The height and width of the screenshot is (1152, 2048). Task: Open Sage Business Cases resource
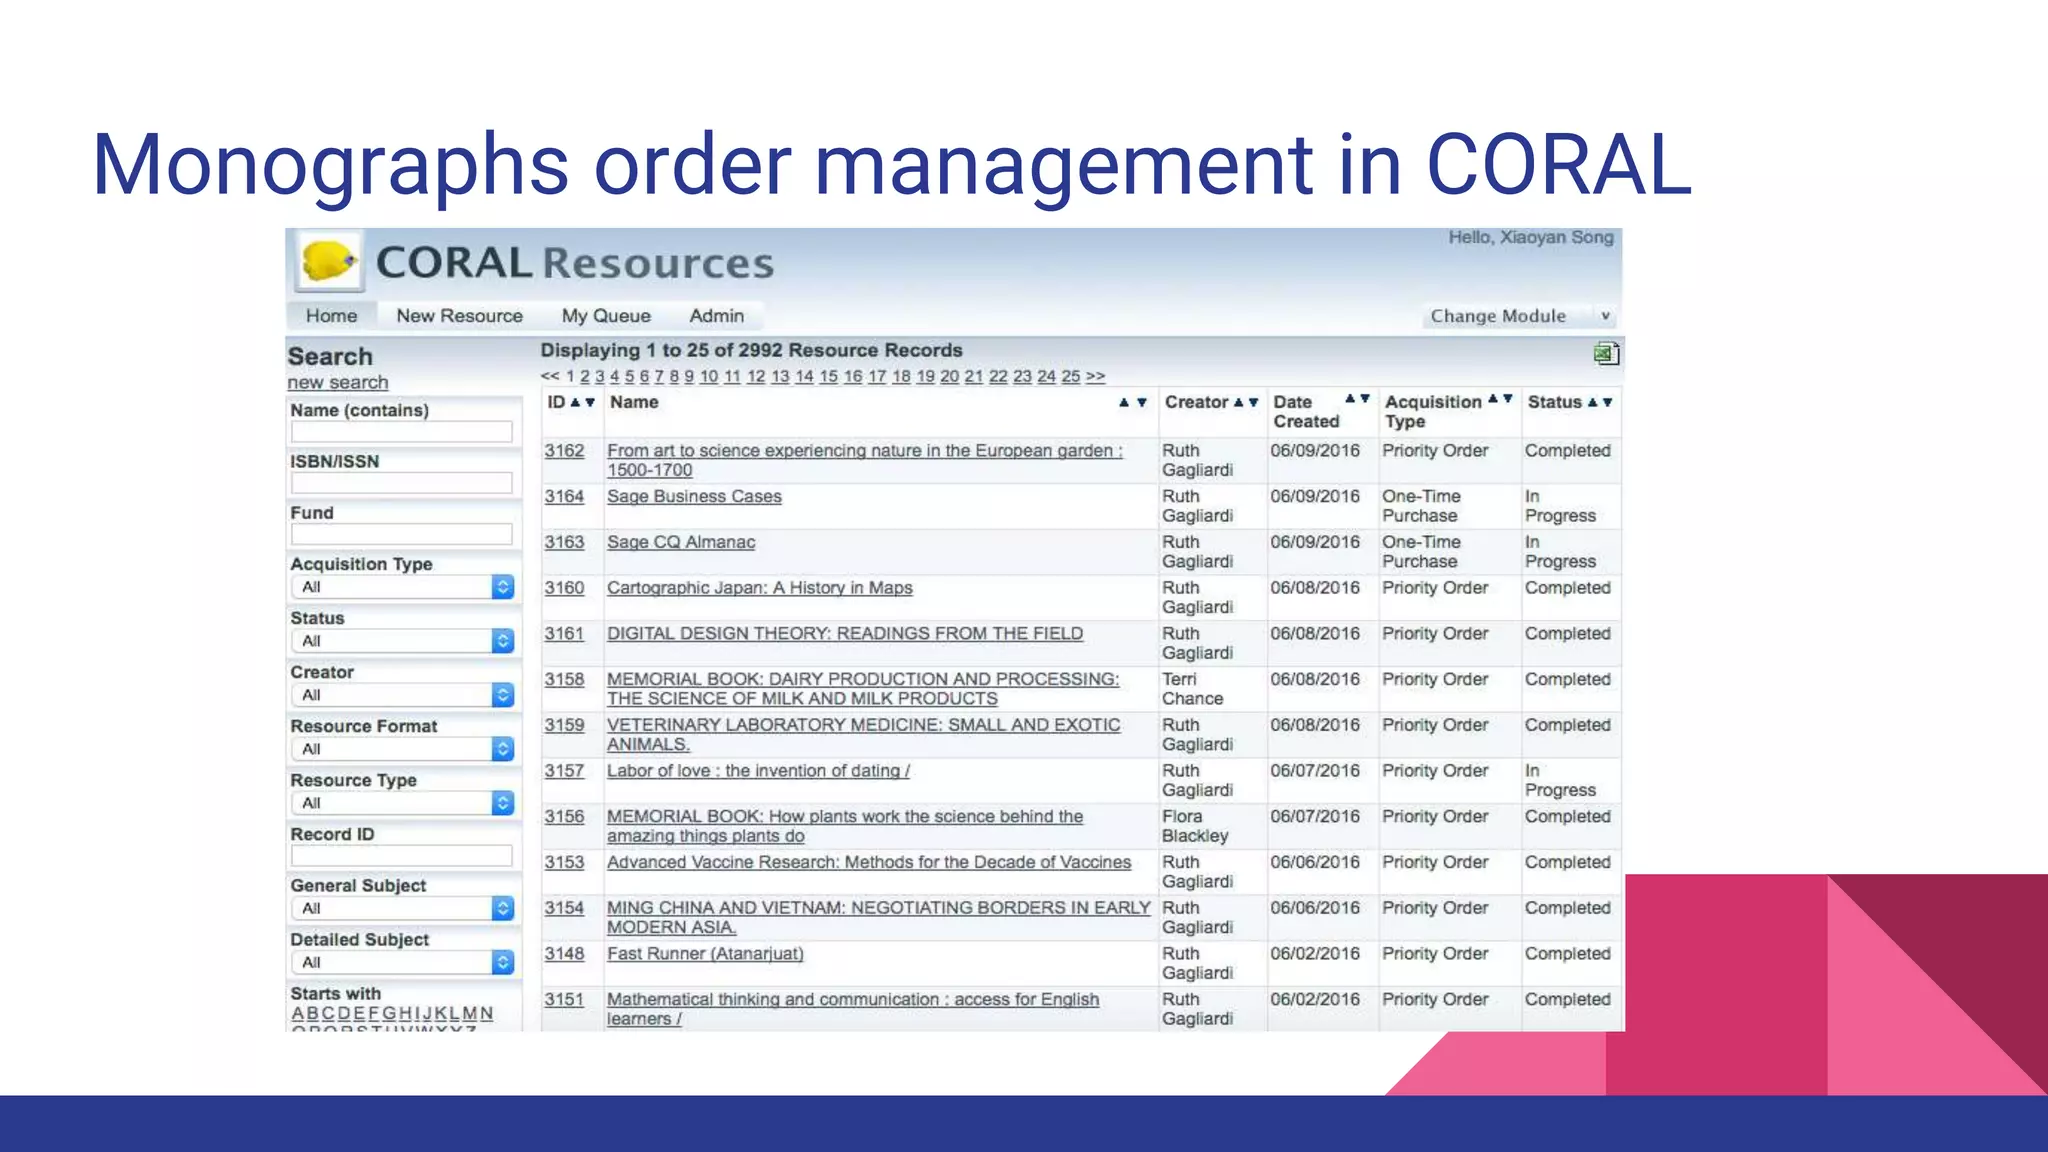(x=694, y=497)
